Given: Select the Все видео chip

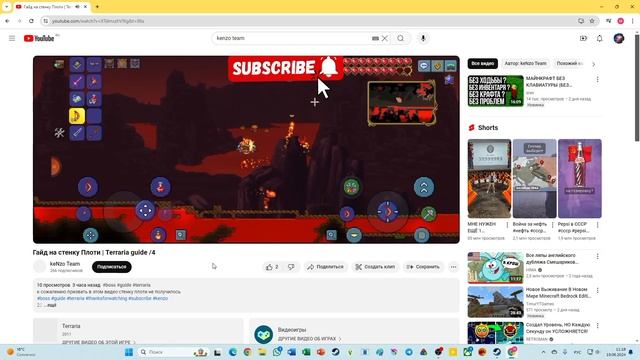Looking at the screenshot, I should click(482, 64).
